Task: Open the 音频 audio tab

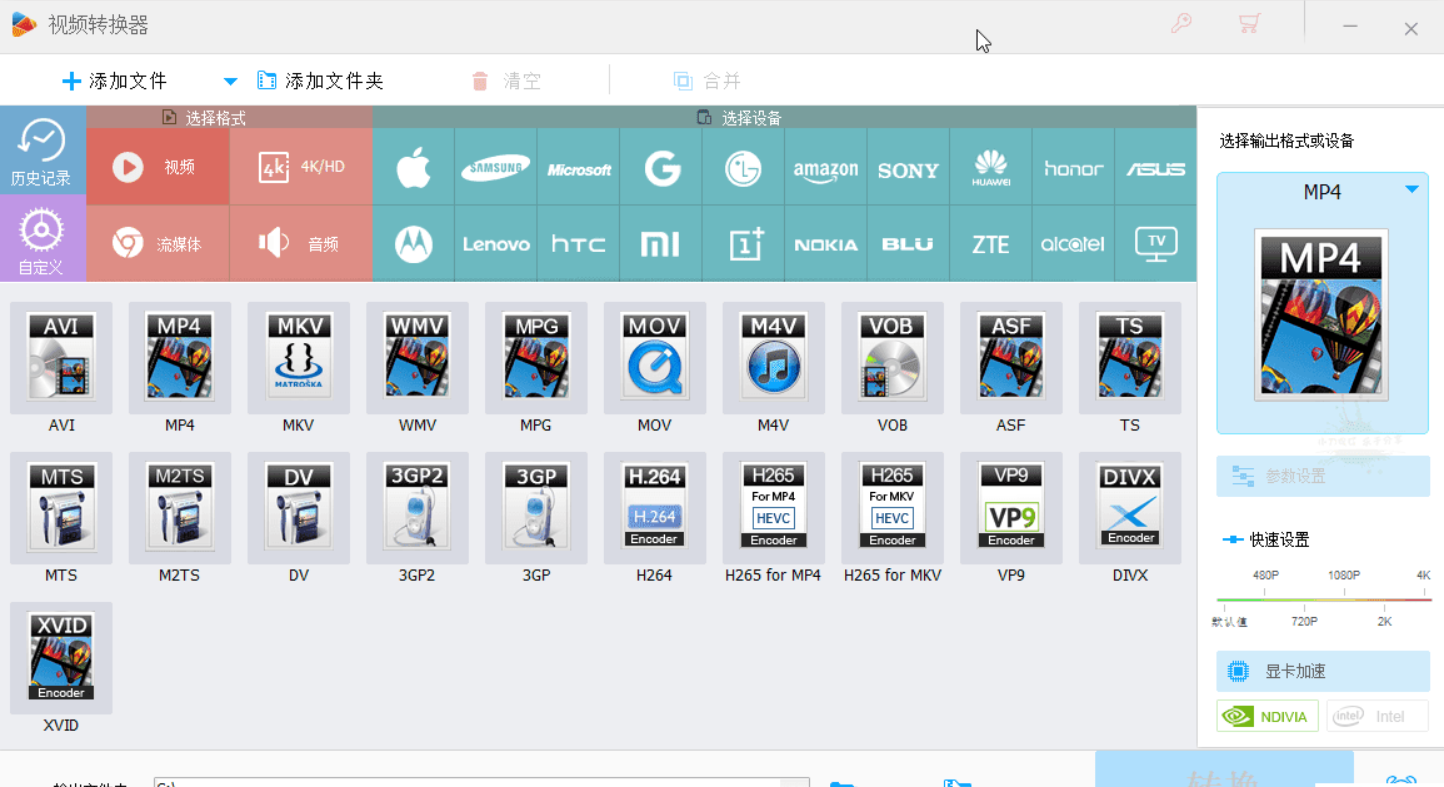Action: coord(301,244)
